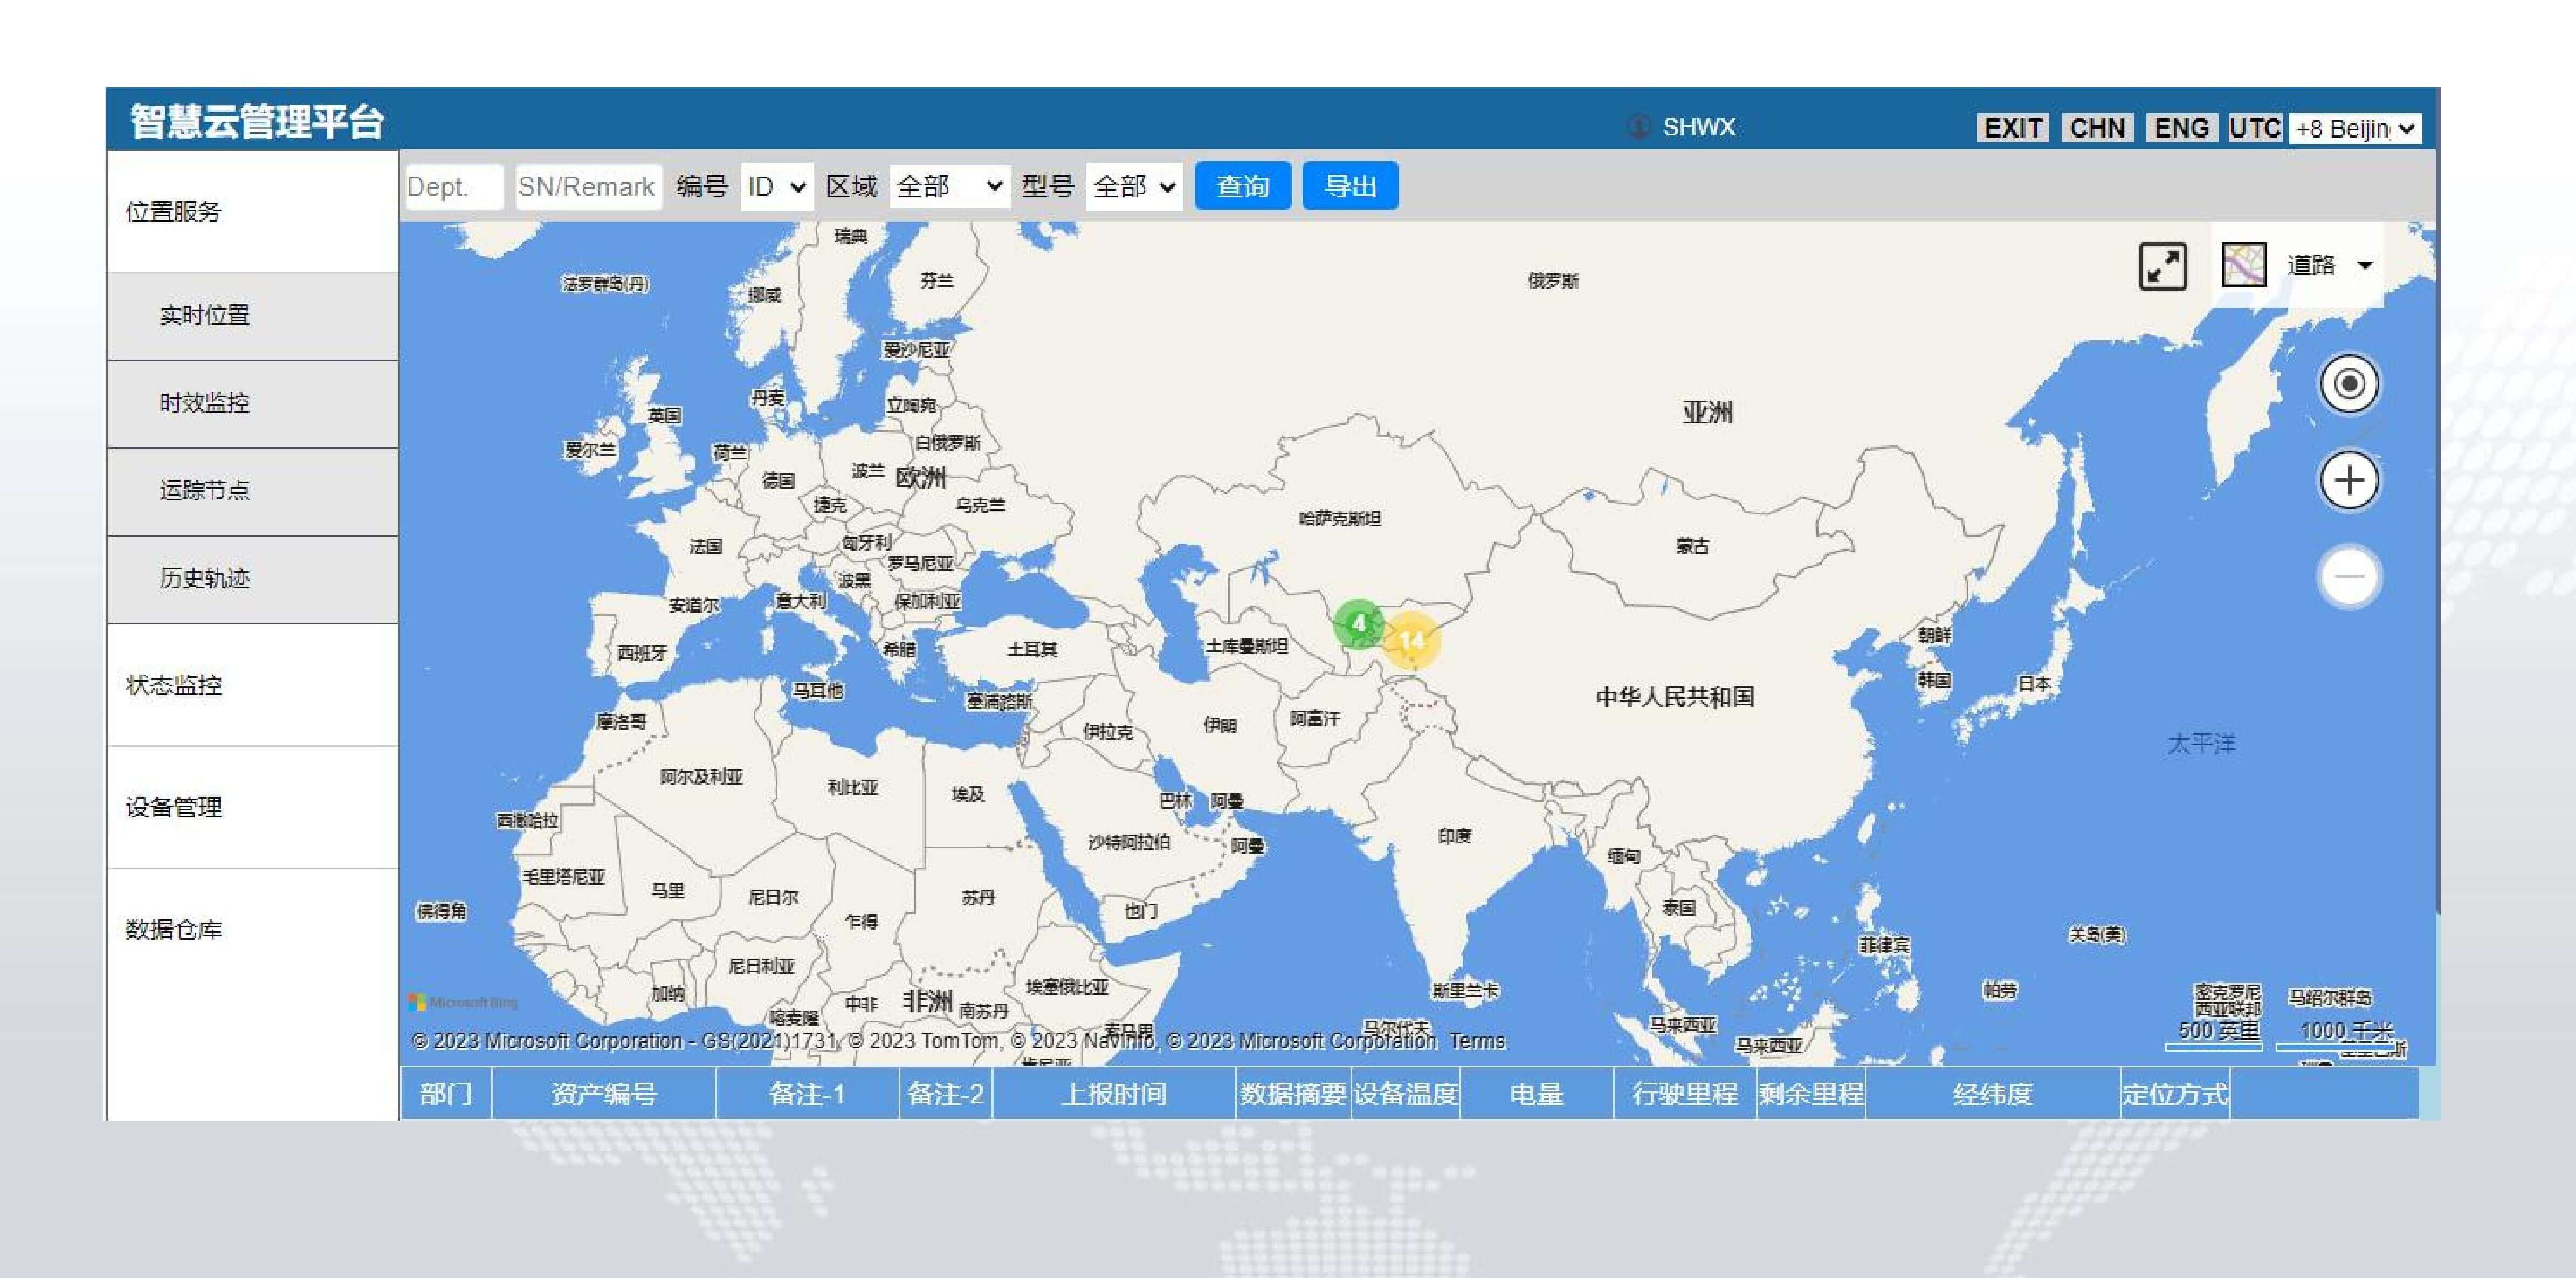Select 历史轨迹 in the sidebar

point(205,579)
